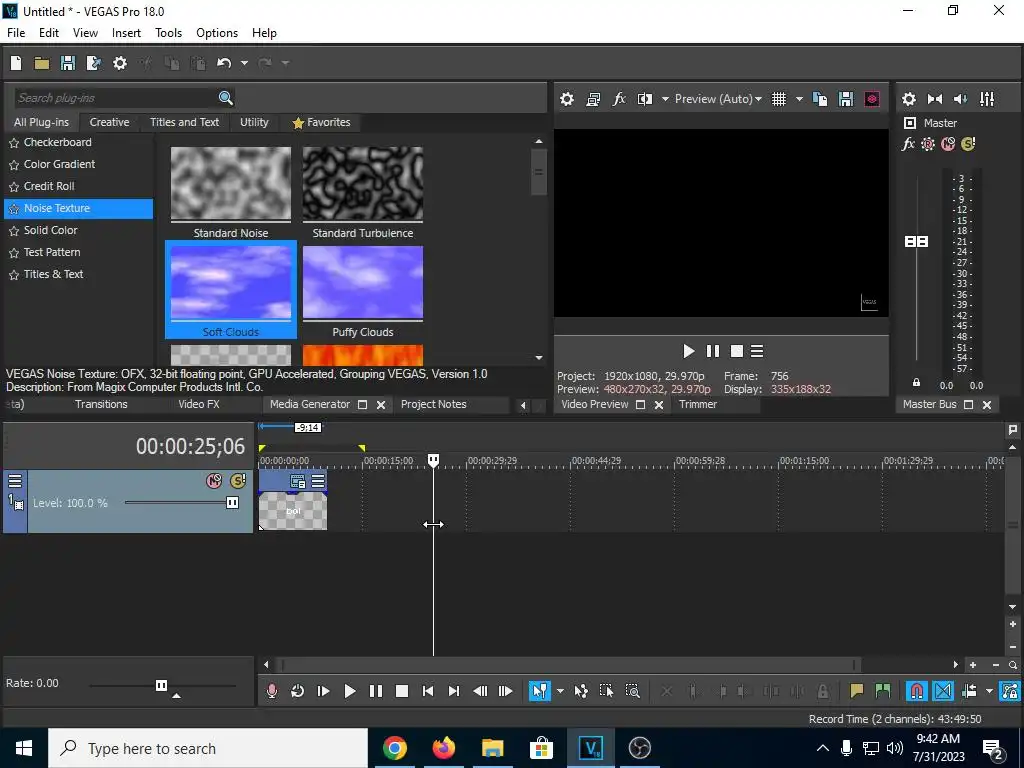Favorite Solid Color via star icon
The width and height of the screenshot is (1024, 768).
(x=14, y=231)
